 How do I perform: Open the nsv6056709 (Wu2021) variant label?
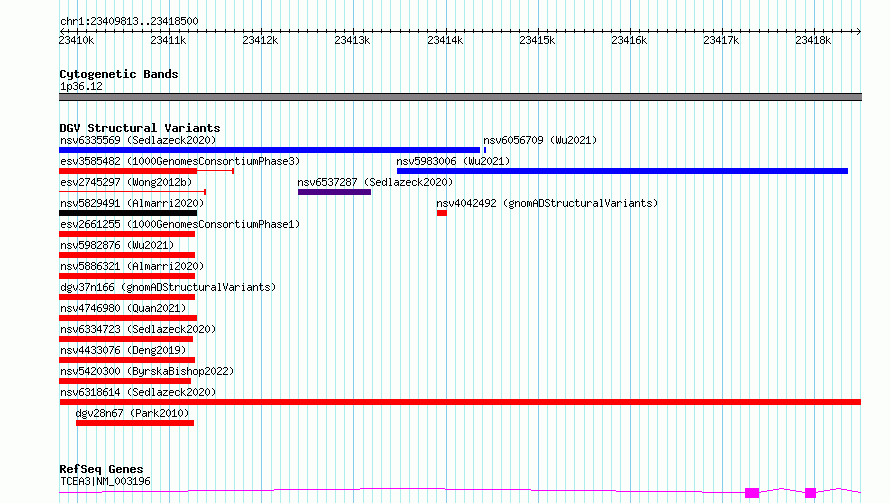tap(540, 140)
